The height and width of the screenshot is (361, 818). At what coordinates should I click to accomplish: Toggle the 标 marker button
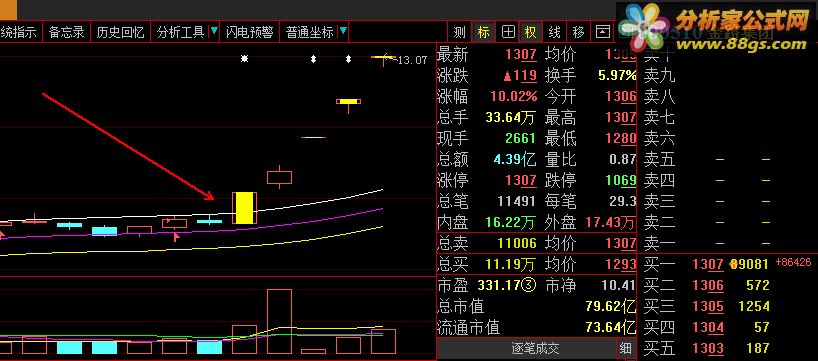point(484,32)
